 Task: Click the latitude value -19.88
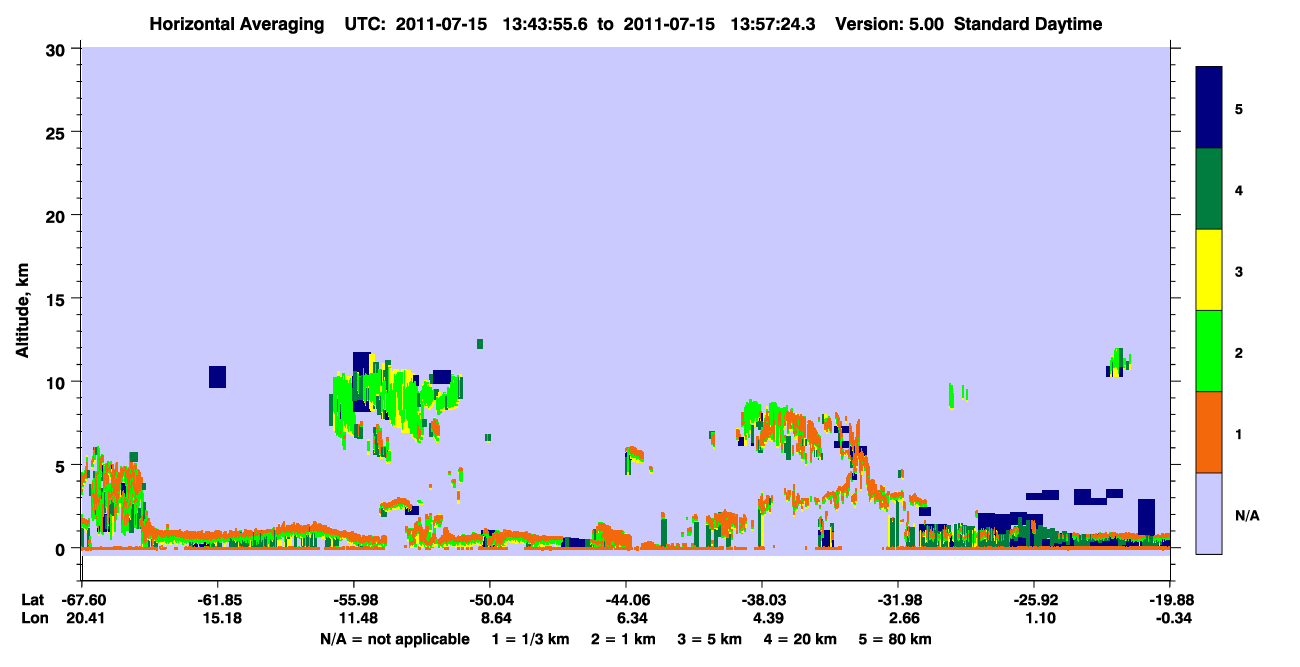pyautogui.click(x=1170, y=600)
